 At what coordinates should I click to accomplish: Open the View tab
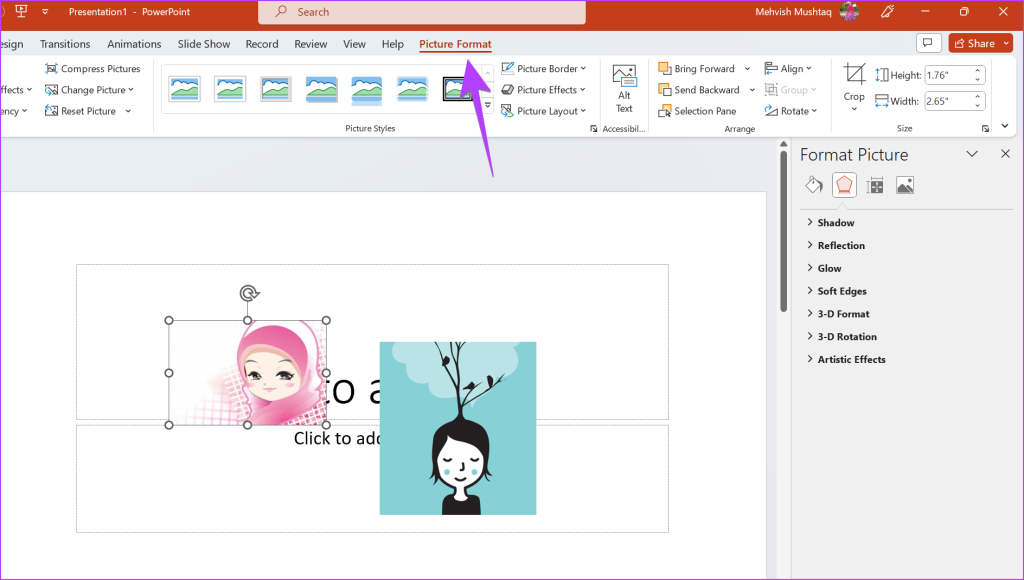pyautogui.click(x=355, y=44)
